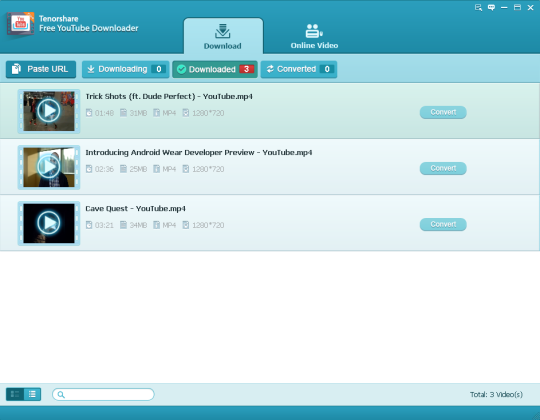Image resolution: width=540 pixels, height=420 pixels.
Task: Play the Introducing Android Wear thumbnail
Action: [49, 167]
